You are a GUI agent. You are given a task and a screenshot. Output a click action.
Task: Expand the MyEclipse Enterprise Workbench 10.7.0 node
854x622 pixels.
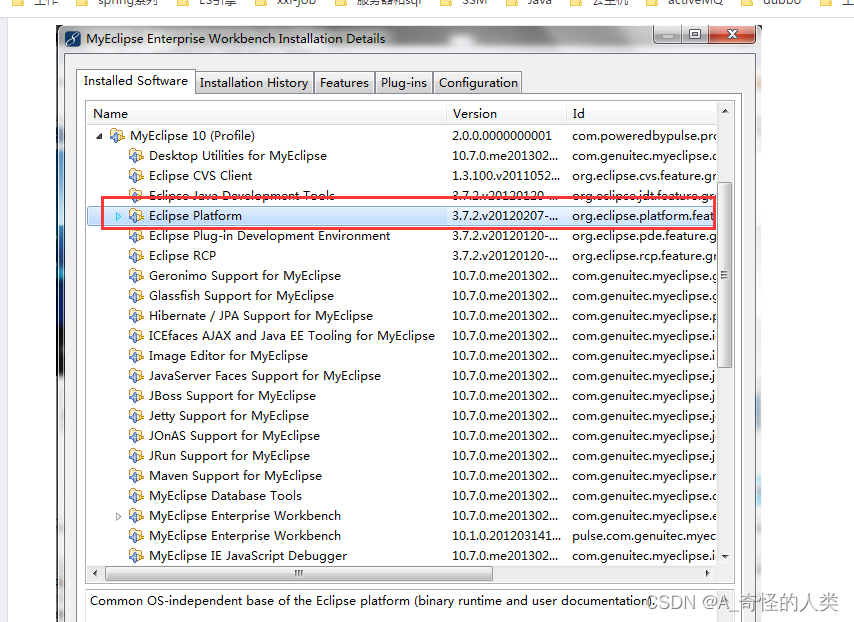pyautogui.click(x=118, y=516)
